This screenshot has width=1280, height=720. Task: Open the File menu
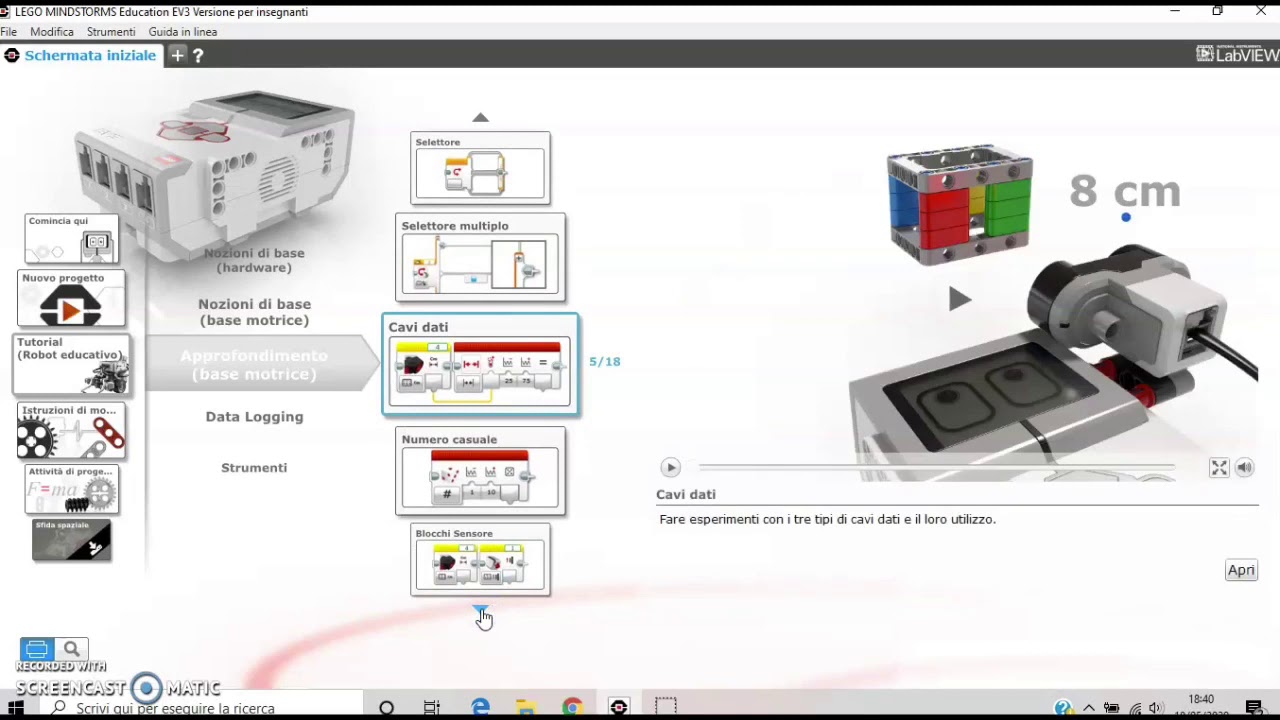pos(8,32)
